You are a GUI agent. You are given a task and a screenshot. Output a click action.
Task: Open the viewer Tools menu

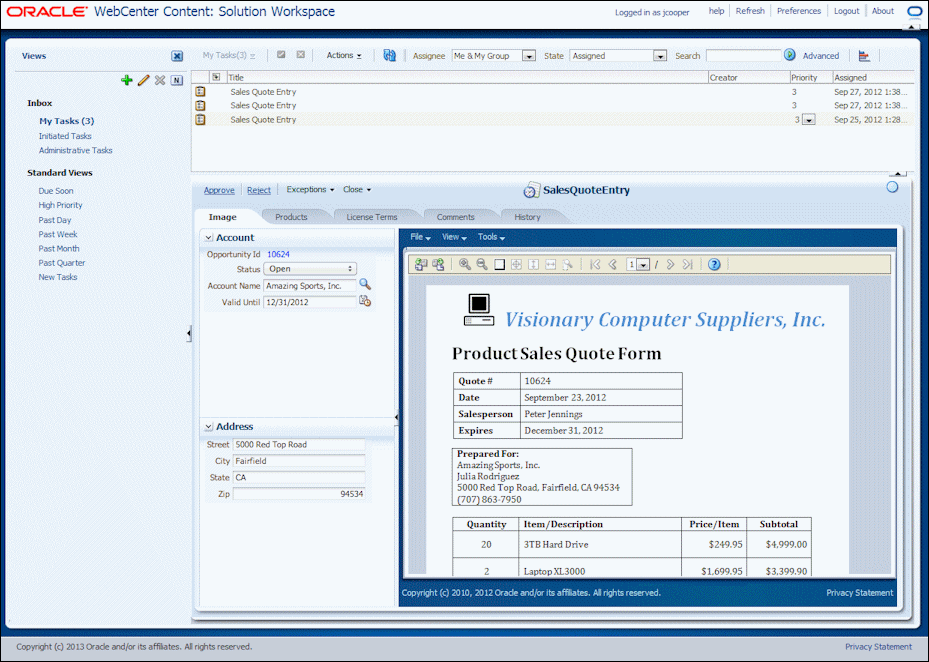pyautogui.click(x=491, y=237)
